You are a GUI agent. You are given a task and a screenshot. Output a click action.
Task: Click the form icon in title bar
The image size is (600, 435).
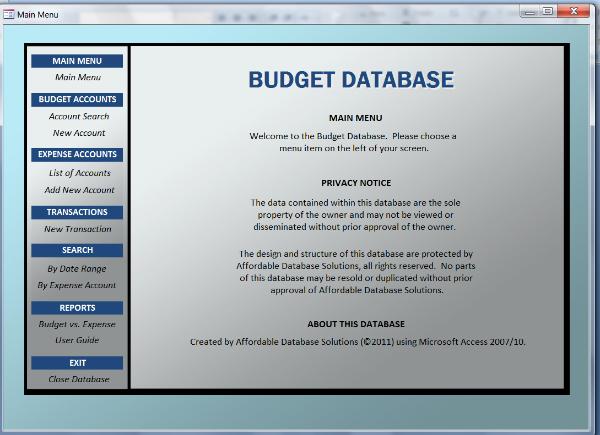[x=10, y=15]
